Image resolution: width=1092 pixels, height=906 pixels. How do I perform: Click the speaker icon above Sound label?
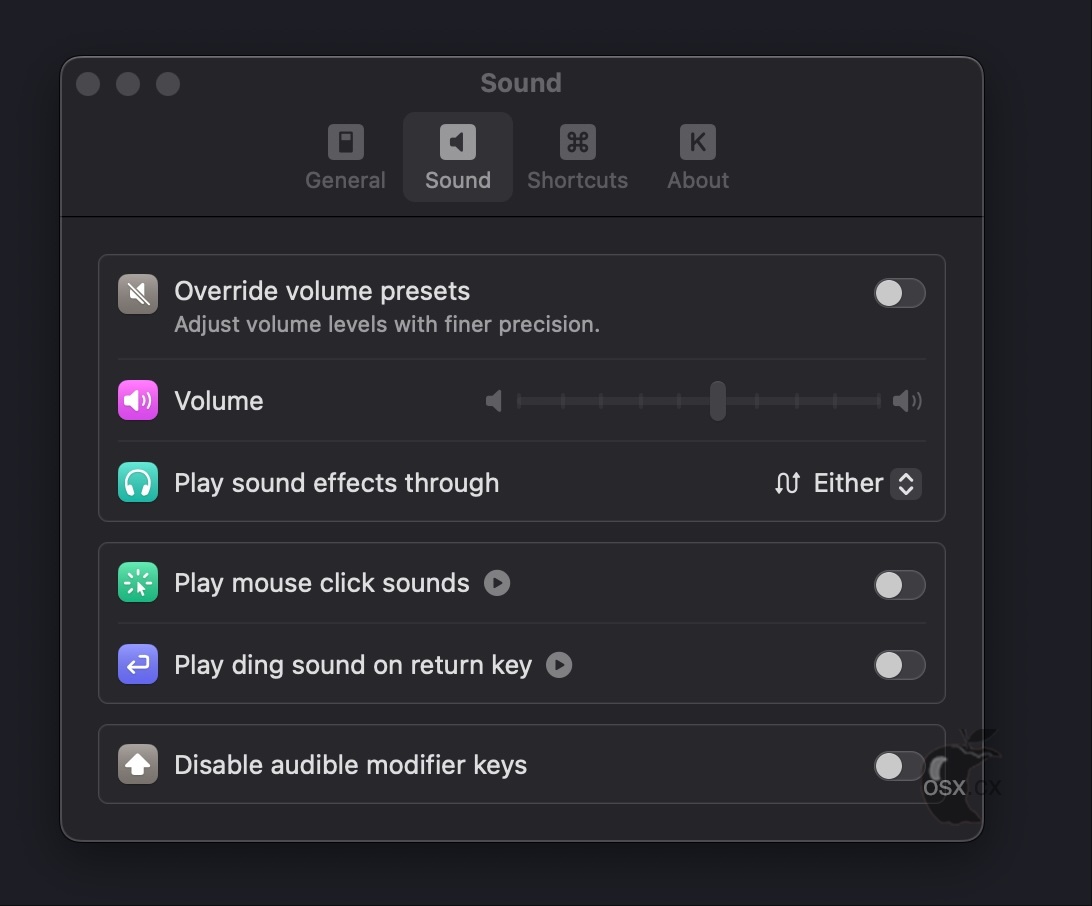pos(457,141)
